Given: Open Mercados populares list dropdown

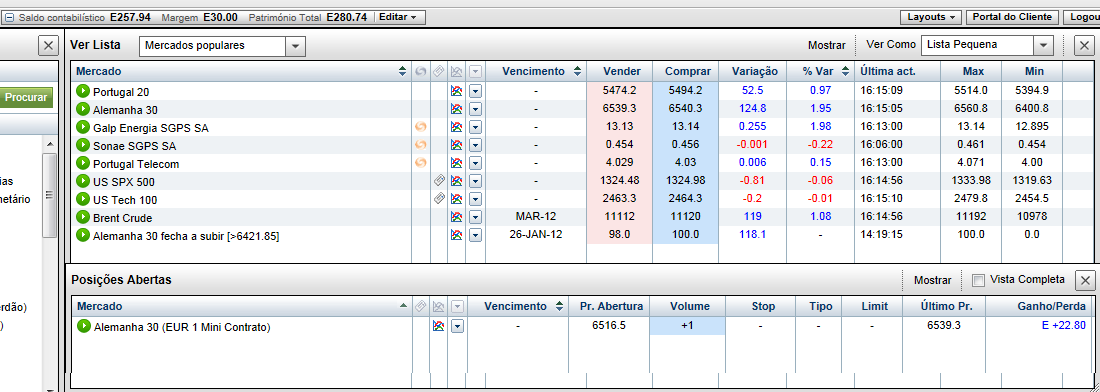Looking at the screenshot, I should (295, 46).
